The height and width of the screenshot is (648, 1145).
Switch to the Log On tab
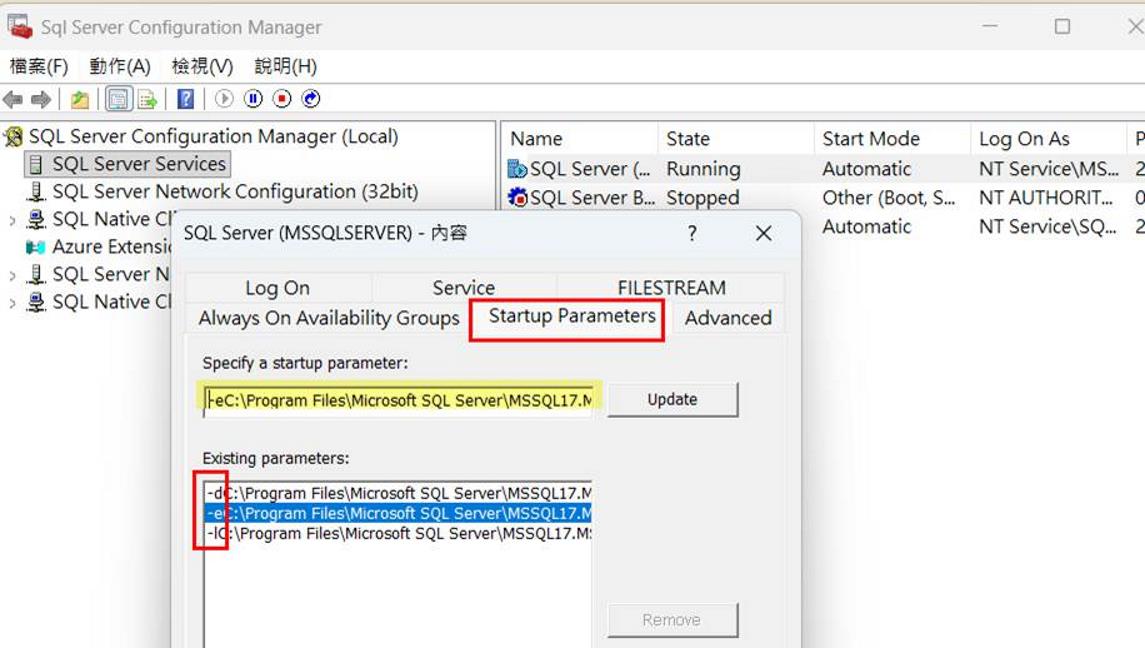click(277, 288)
